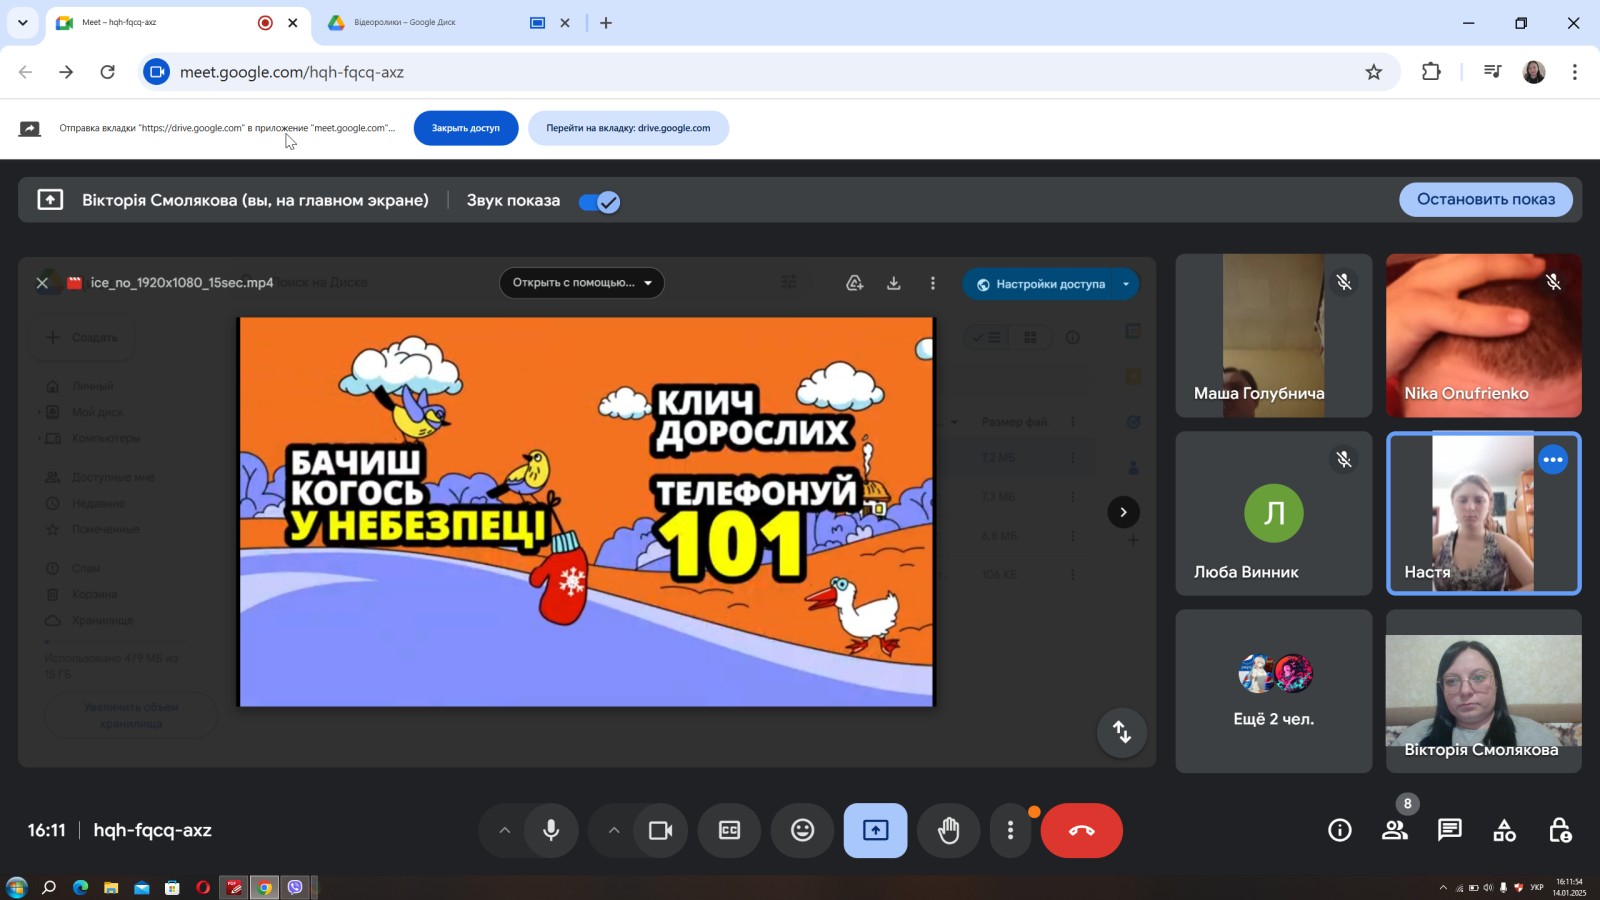
Task: Click the swap layout arrows button
Action: 1122,732
